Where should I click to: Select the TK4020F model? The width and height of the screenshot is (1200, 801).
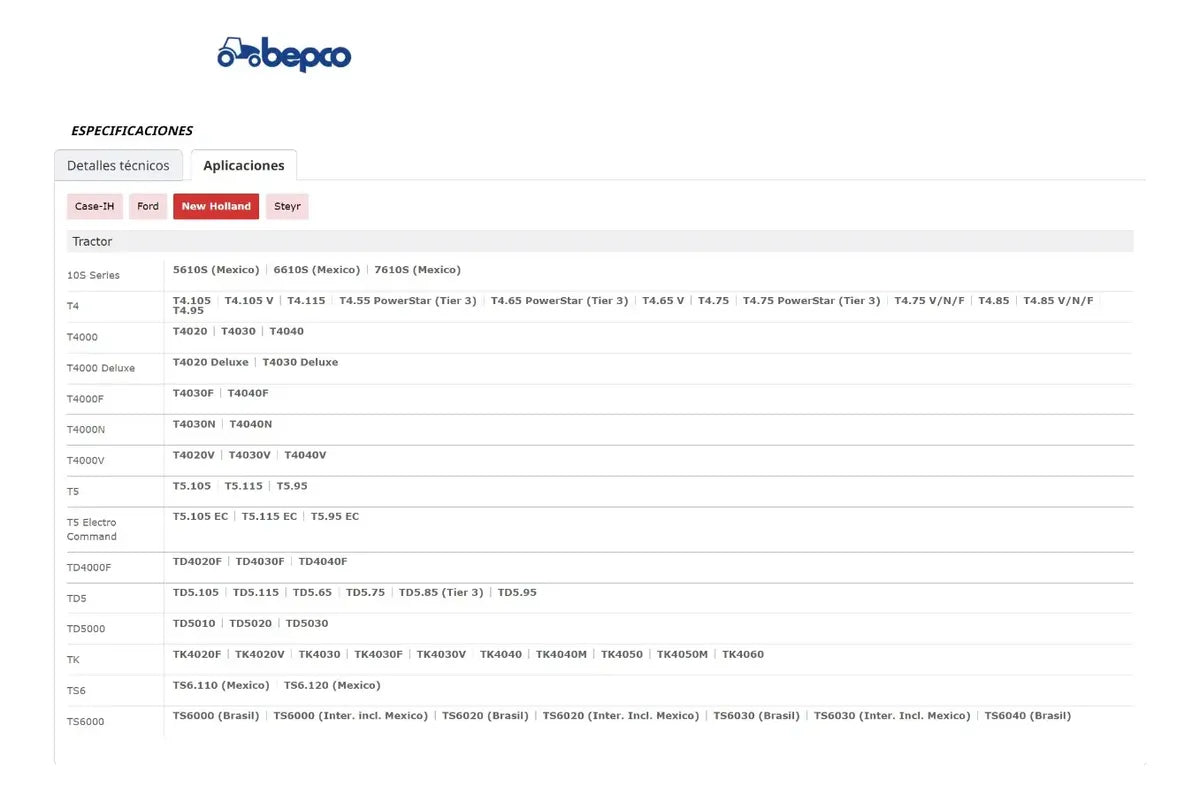tap(197, 656)
